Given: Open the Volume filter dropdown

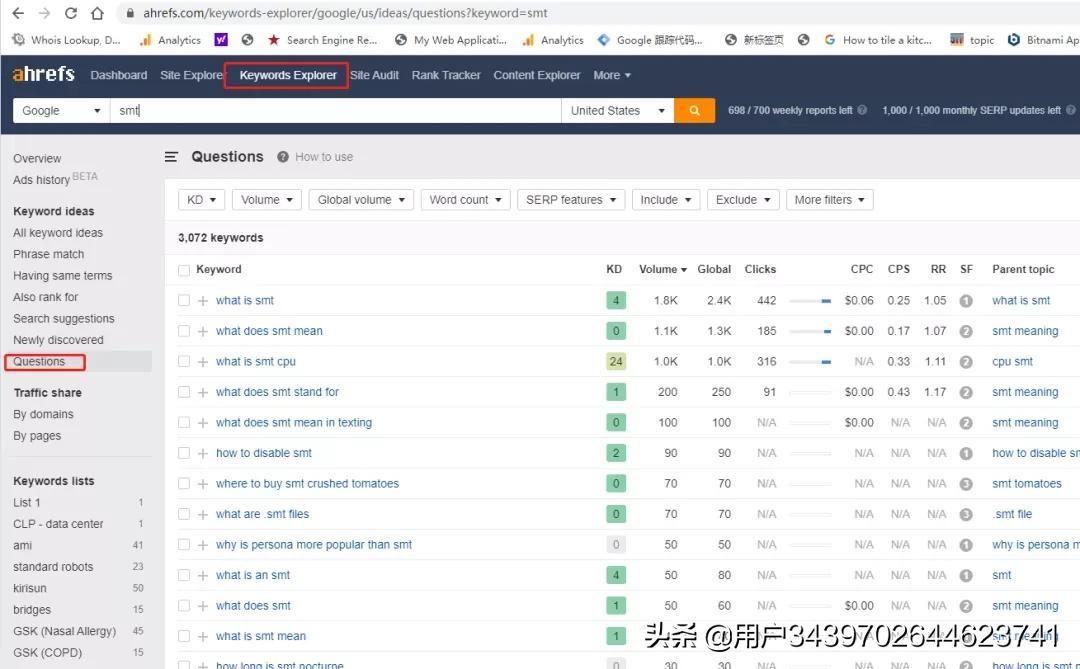Looking at the screenshot, I should click(267, 200).
